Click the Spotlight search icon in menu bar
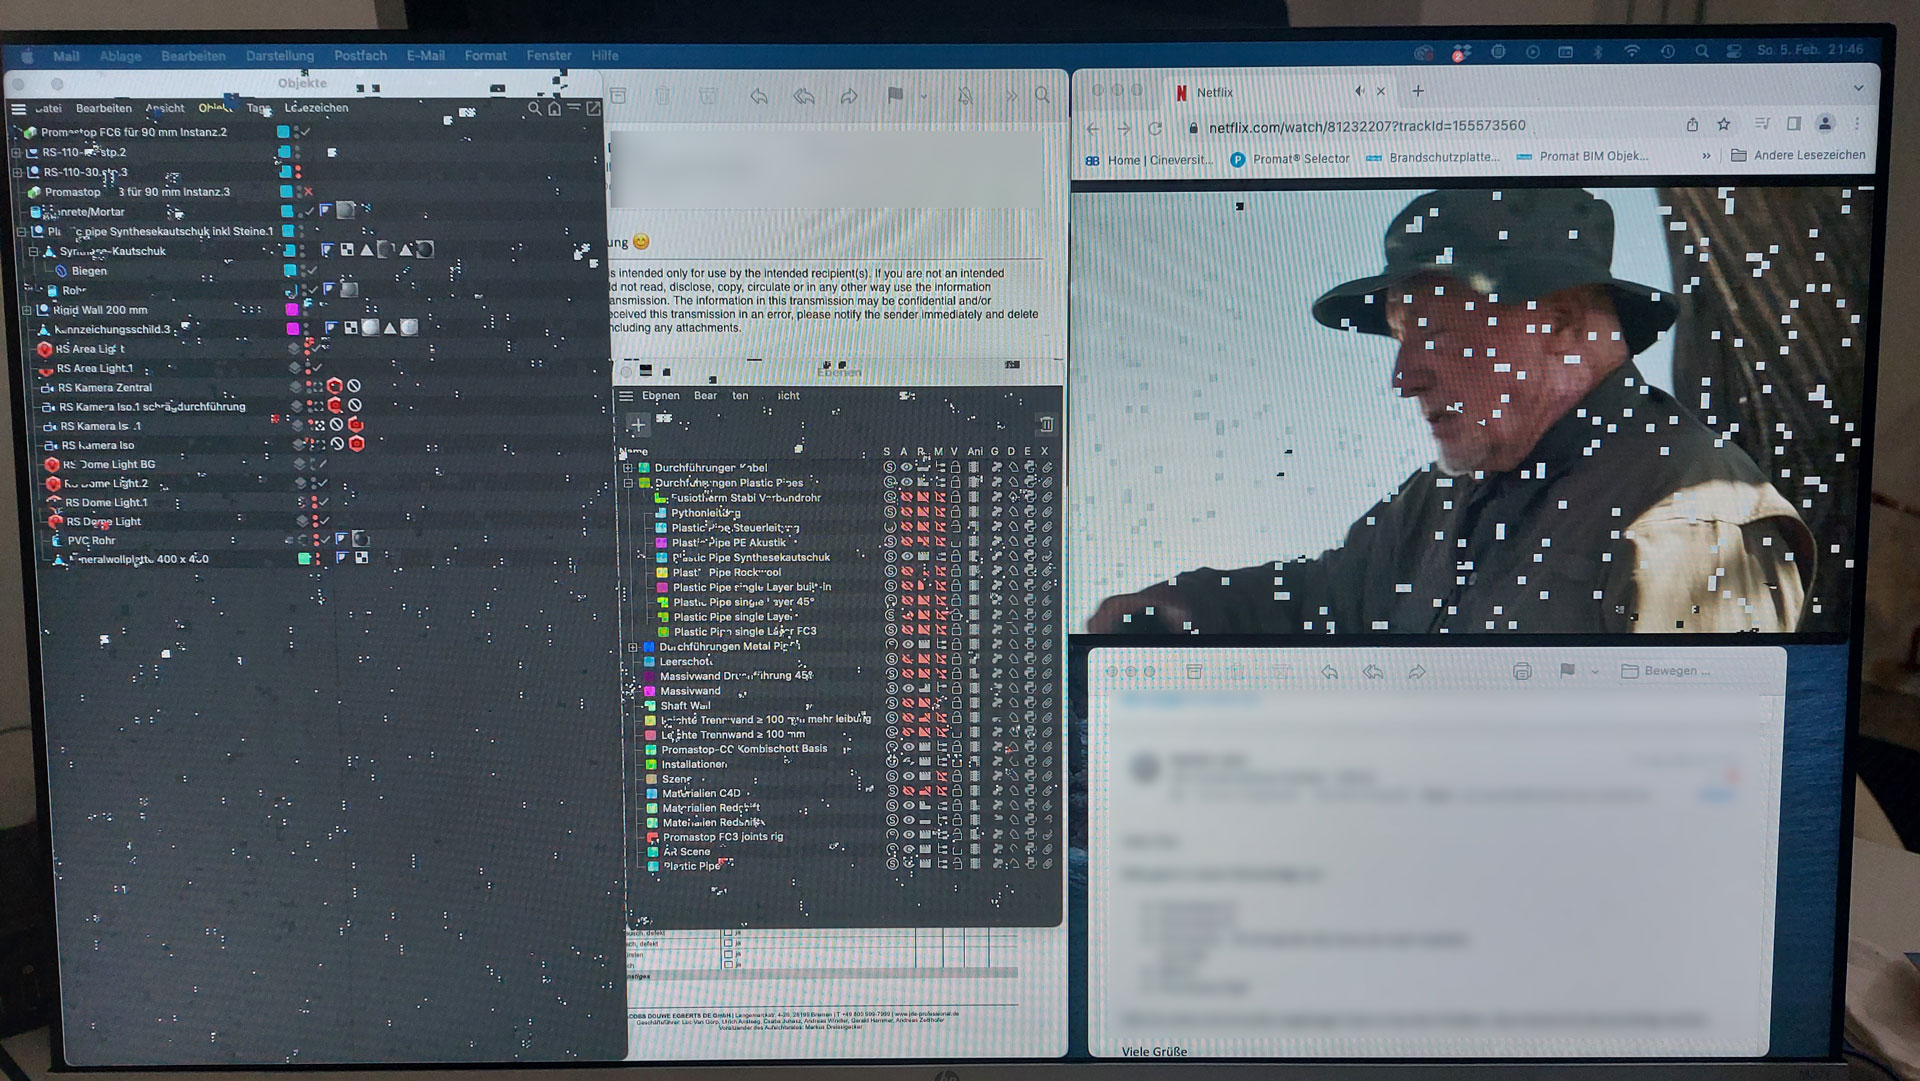The width and height of the screenshot is (1920, 1081). pos(1701,51)
